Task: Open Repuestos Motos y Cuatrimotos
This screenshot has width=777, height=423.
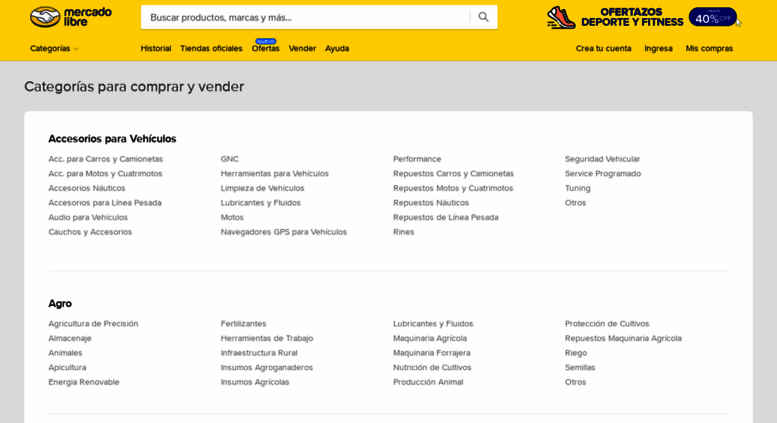Action: (453, 188)
